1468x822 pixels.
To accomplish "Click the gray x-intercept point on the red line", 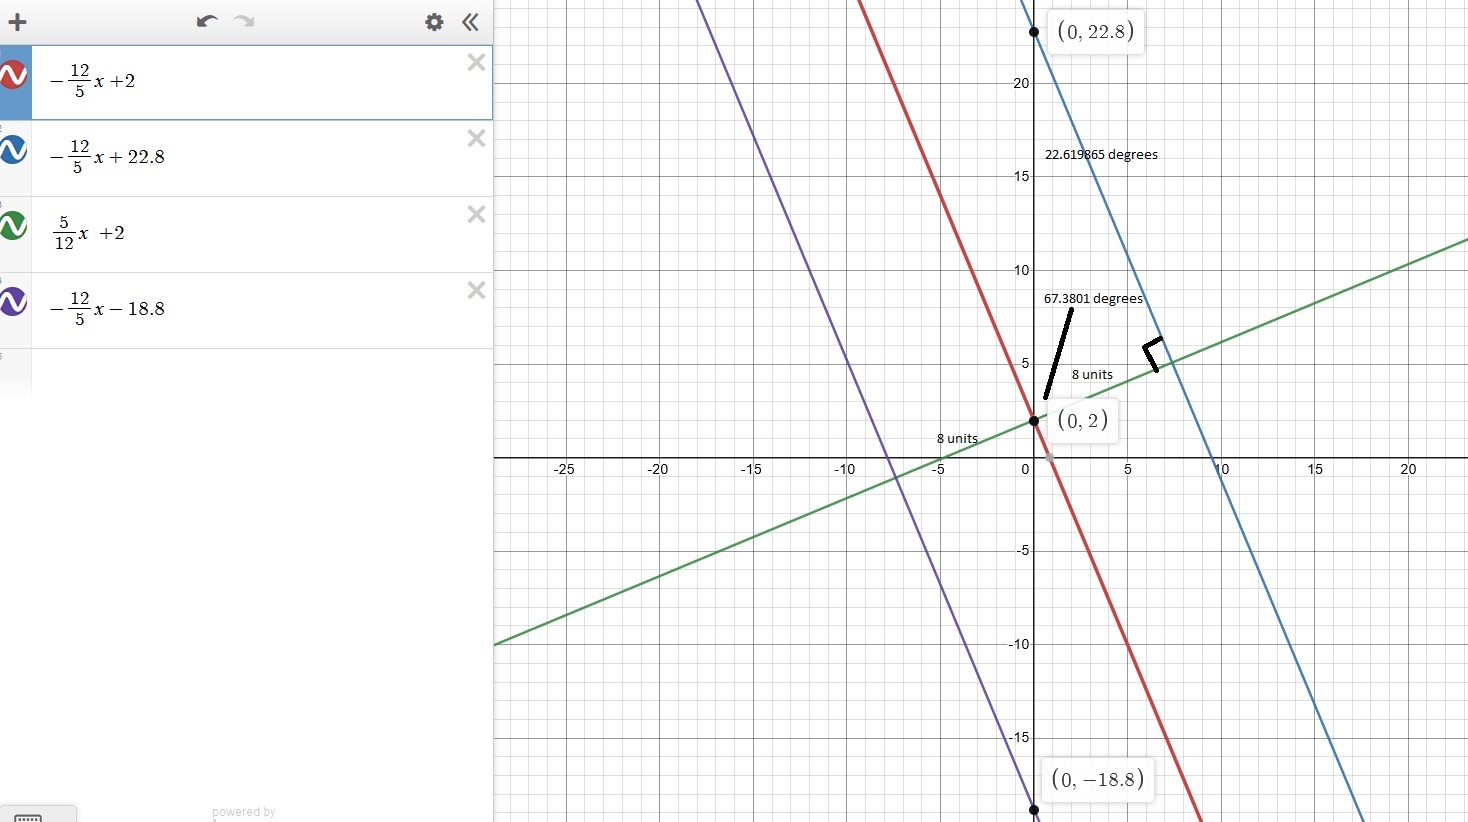I will 1049,457.
